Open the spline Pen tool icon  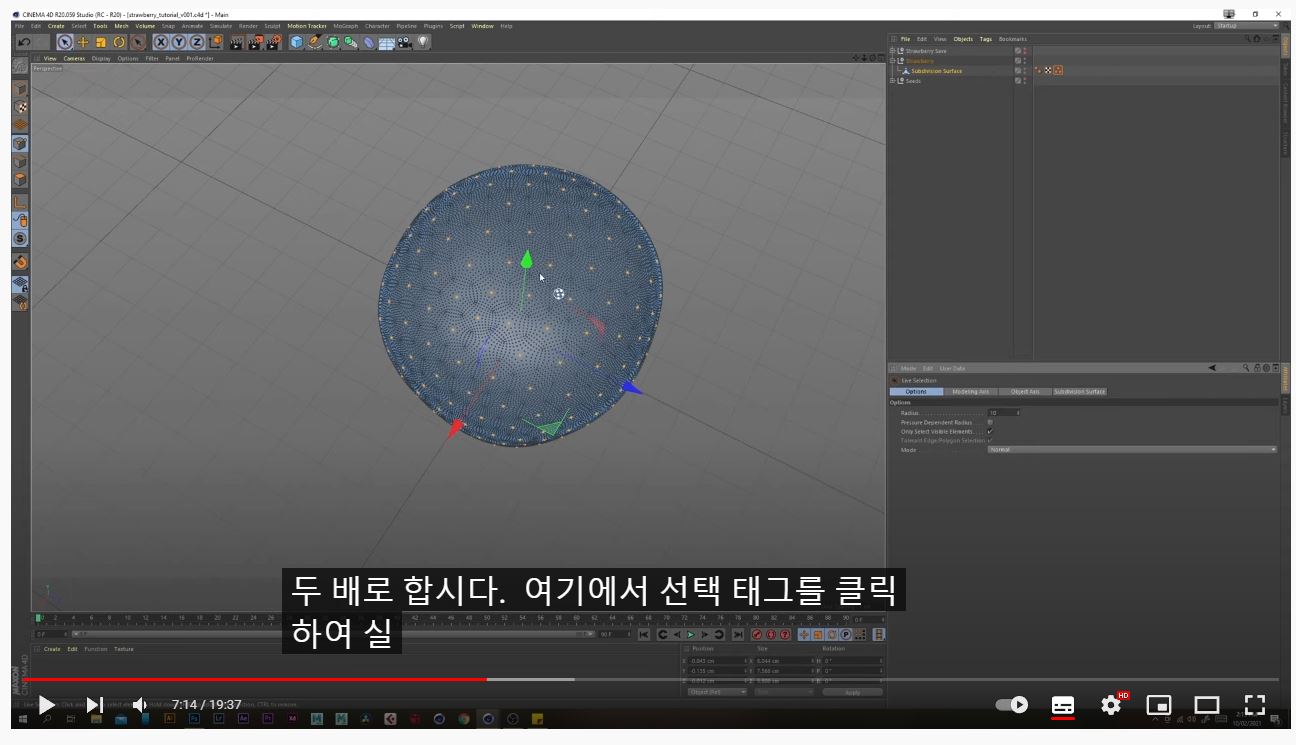pyautogui.click(x=315, y=42)
